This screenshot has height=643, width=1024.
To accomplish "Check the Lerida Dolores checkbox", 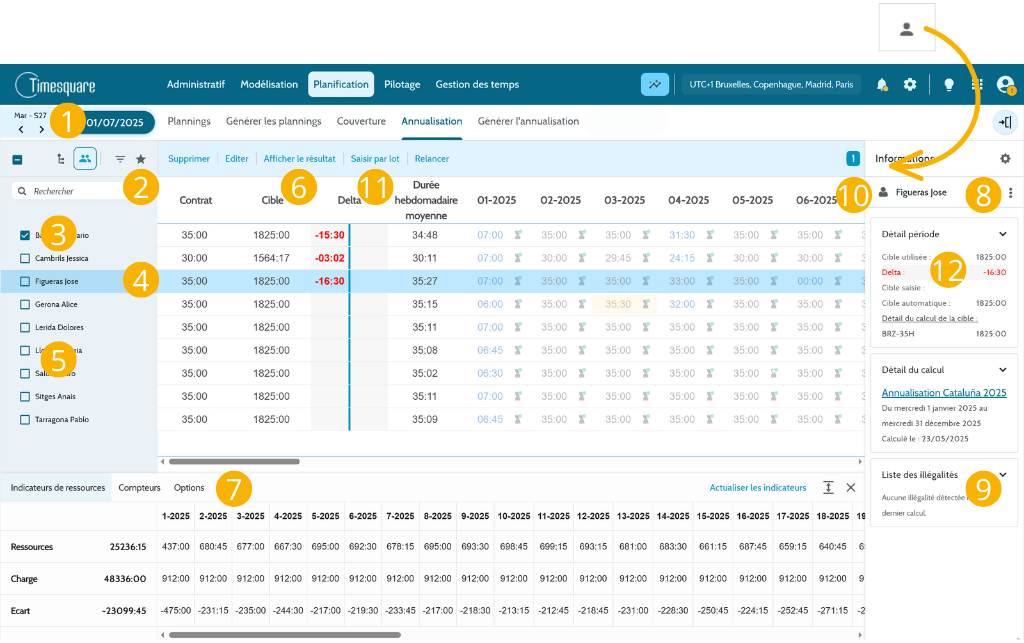I will (x=25, y=327).
